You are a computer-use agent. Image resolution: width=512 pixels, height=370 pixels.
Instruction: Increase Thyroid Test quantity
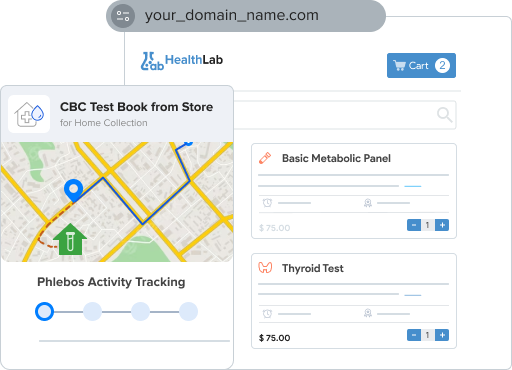[x=442, y=335]
